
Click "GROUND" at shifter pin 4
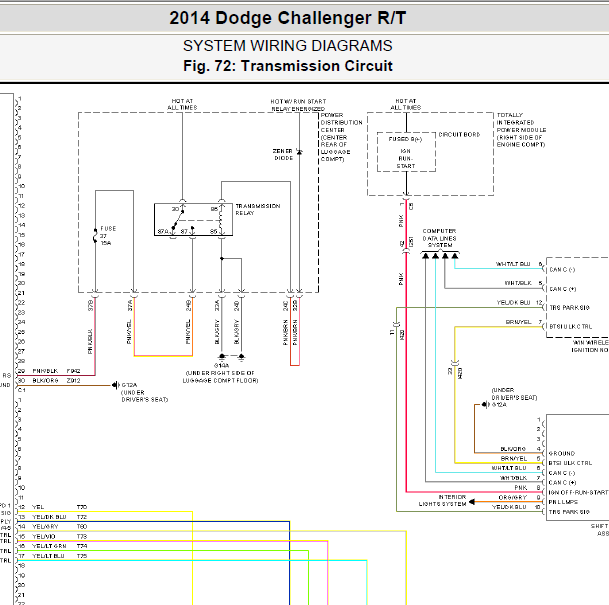click(562, 453)
